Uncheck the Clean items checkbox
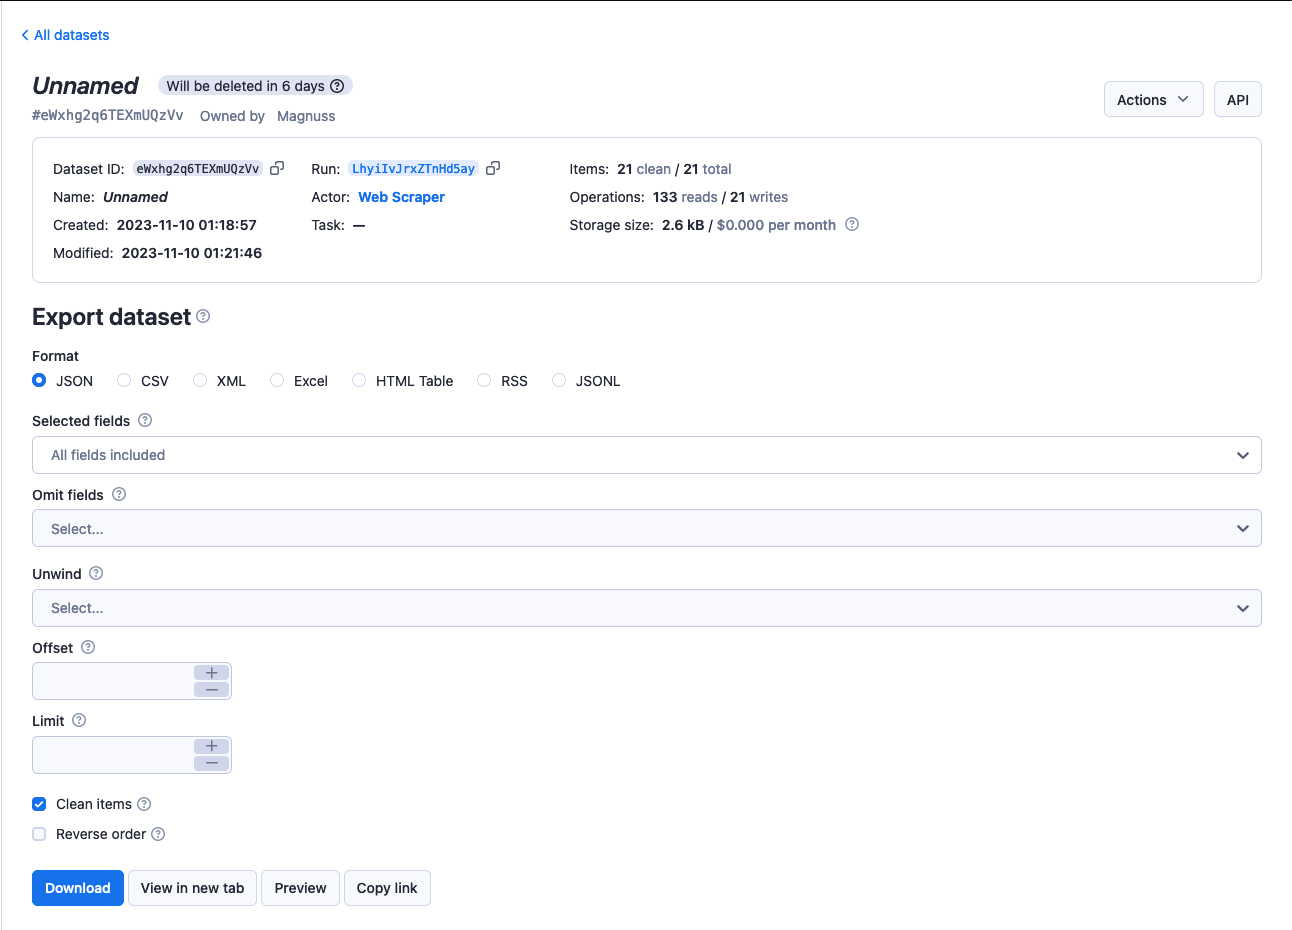Screen dimensions: 1292x930 click(38, 804)
